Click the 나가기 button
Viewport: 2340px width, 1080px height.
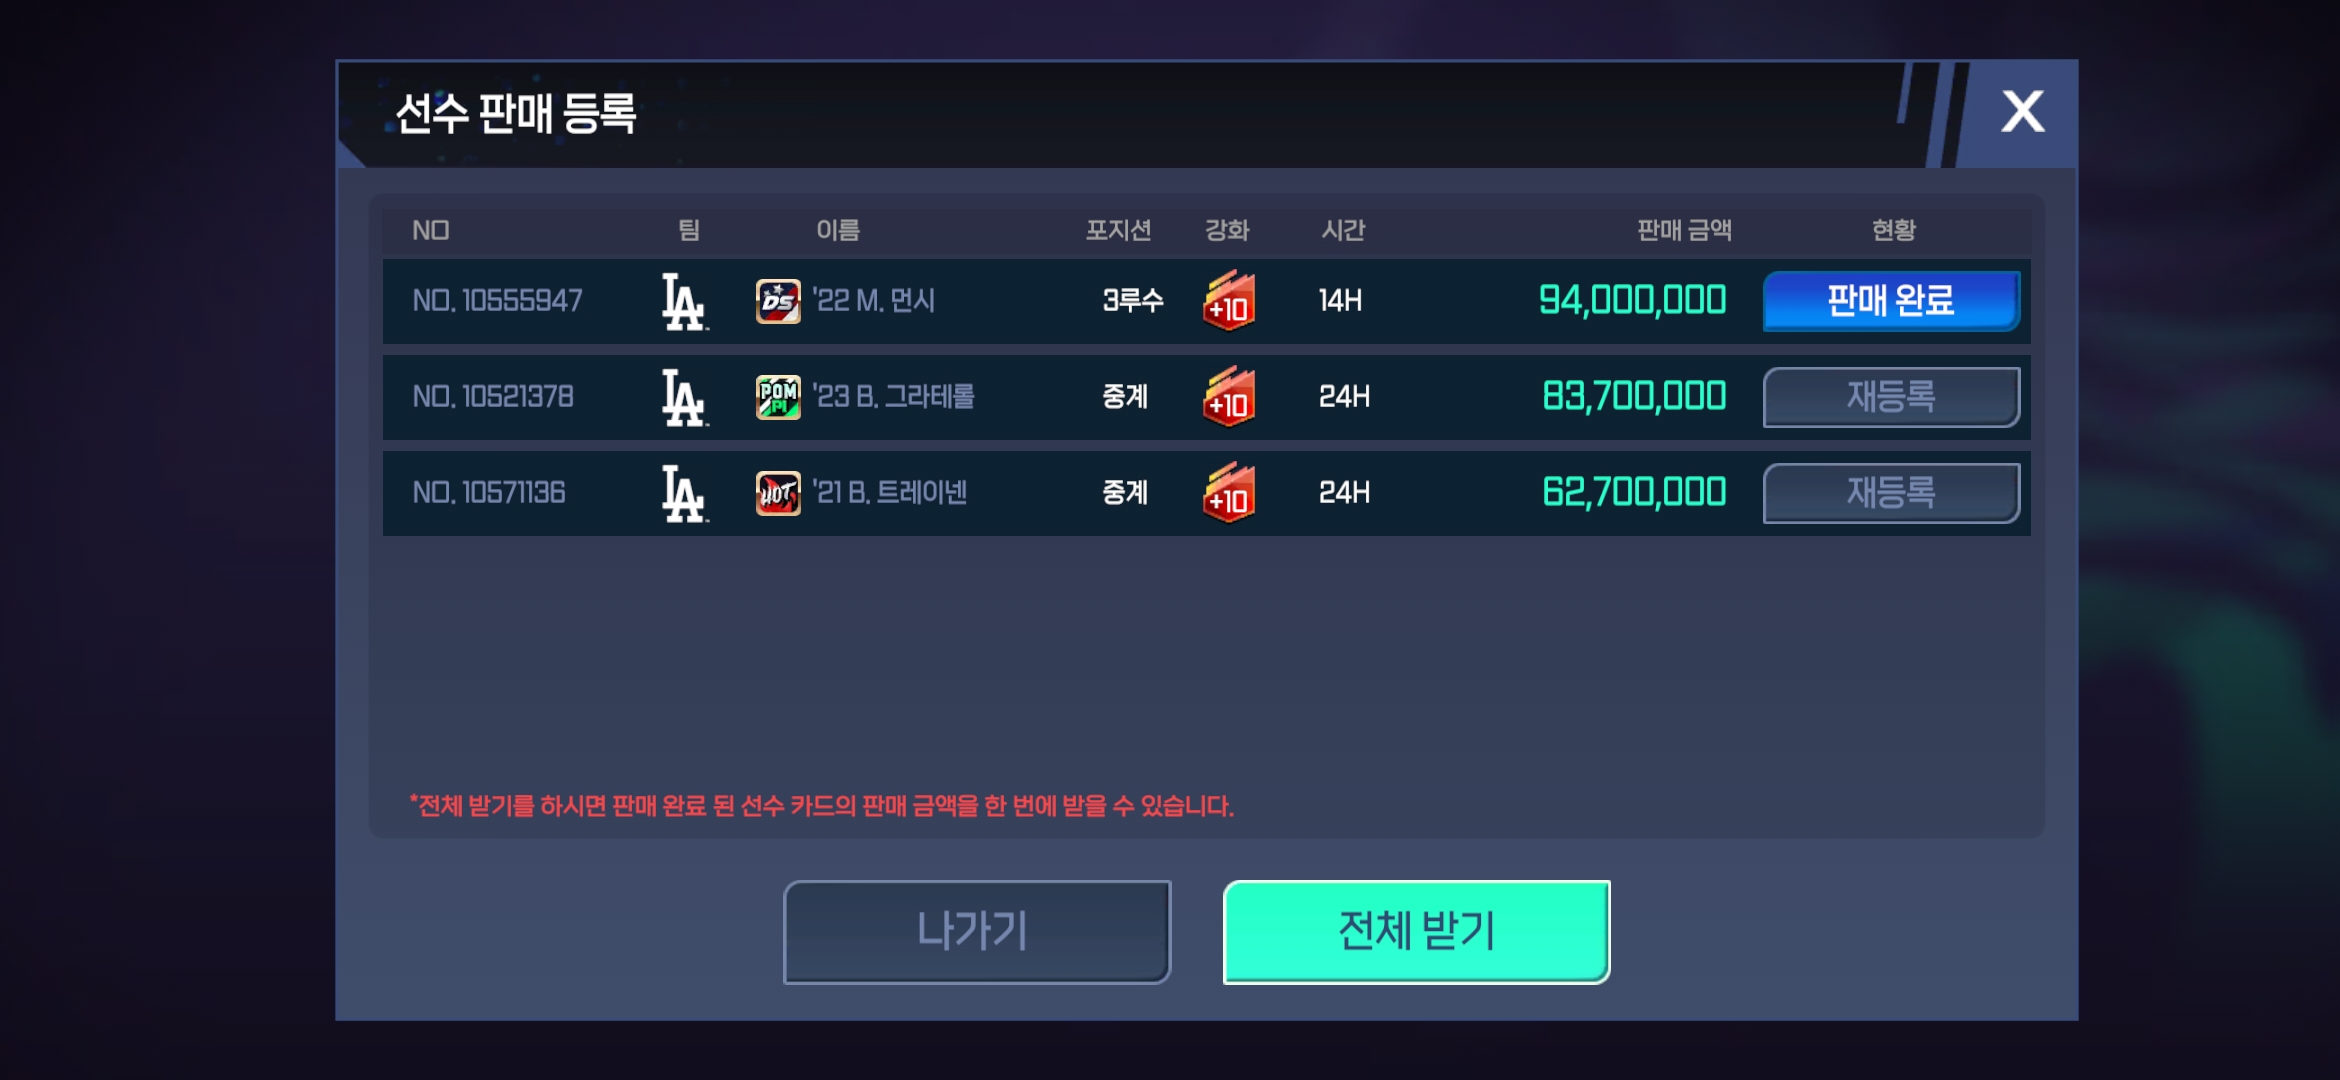click(977, 932)
